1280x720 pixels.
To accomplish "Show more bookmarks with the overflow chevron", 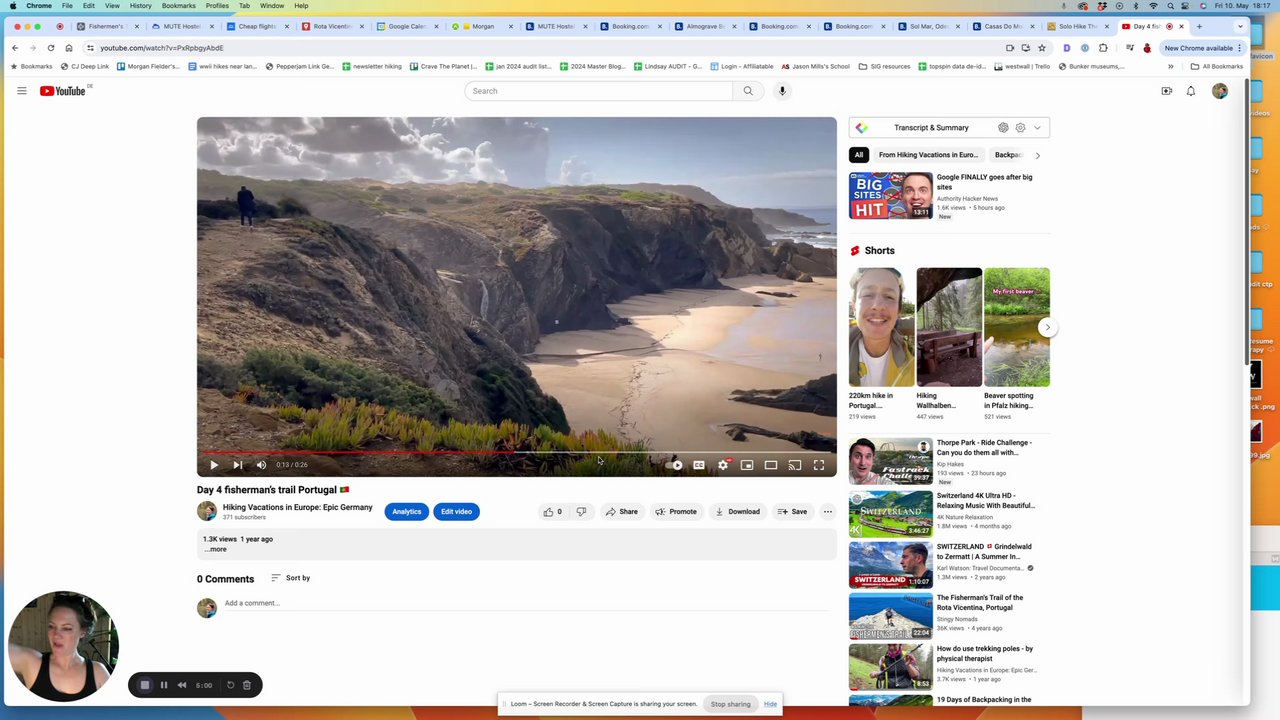I will pyautogui.click(x=1170, y=67).
